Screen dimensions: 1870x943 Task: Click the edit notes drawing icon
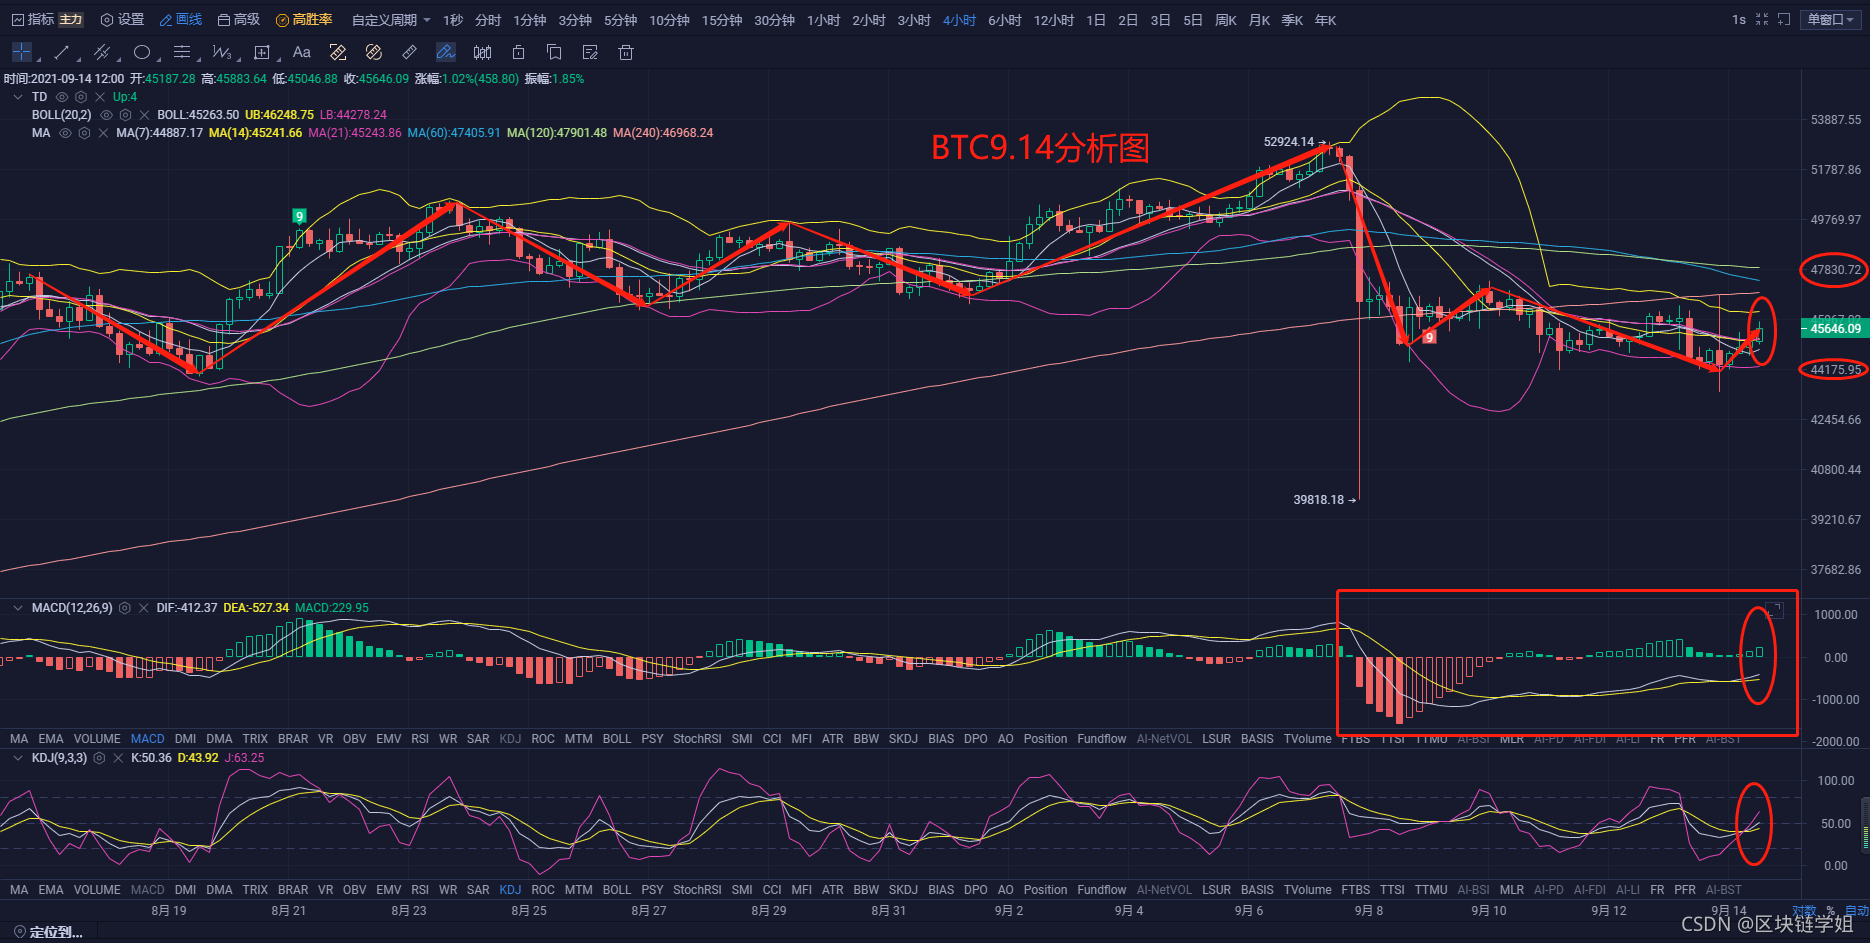pos(590,52)
